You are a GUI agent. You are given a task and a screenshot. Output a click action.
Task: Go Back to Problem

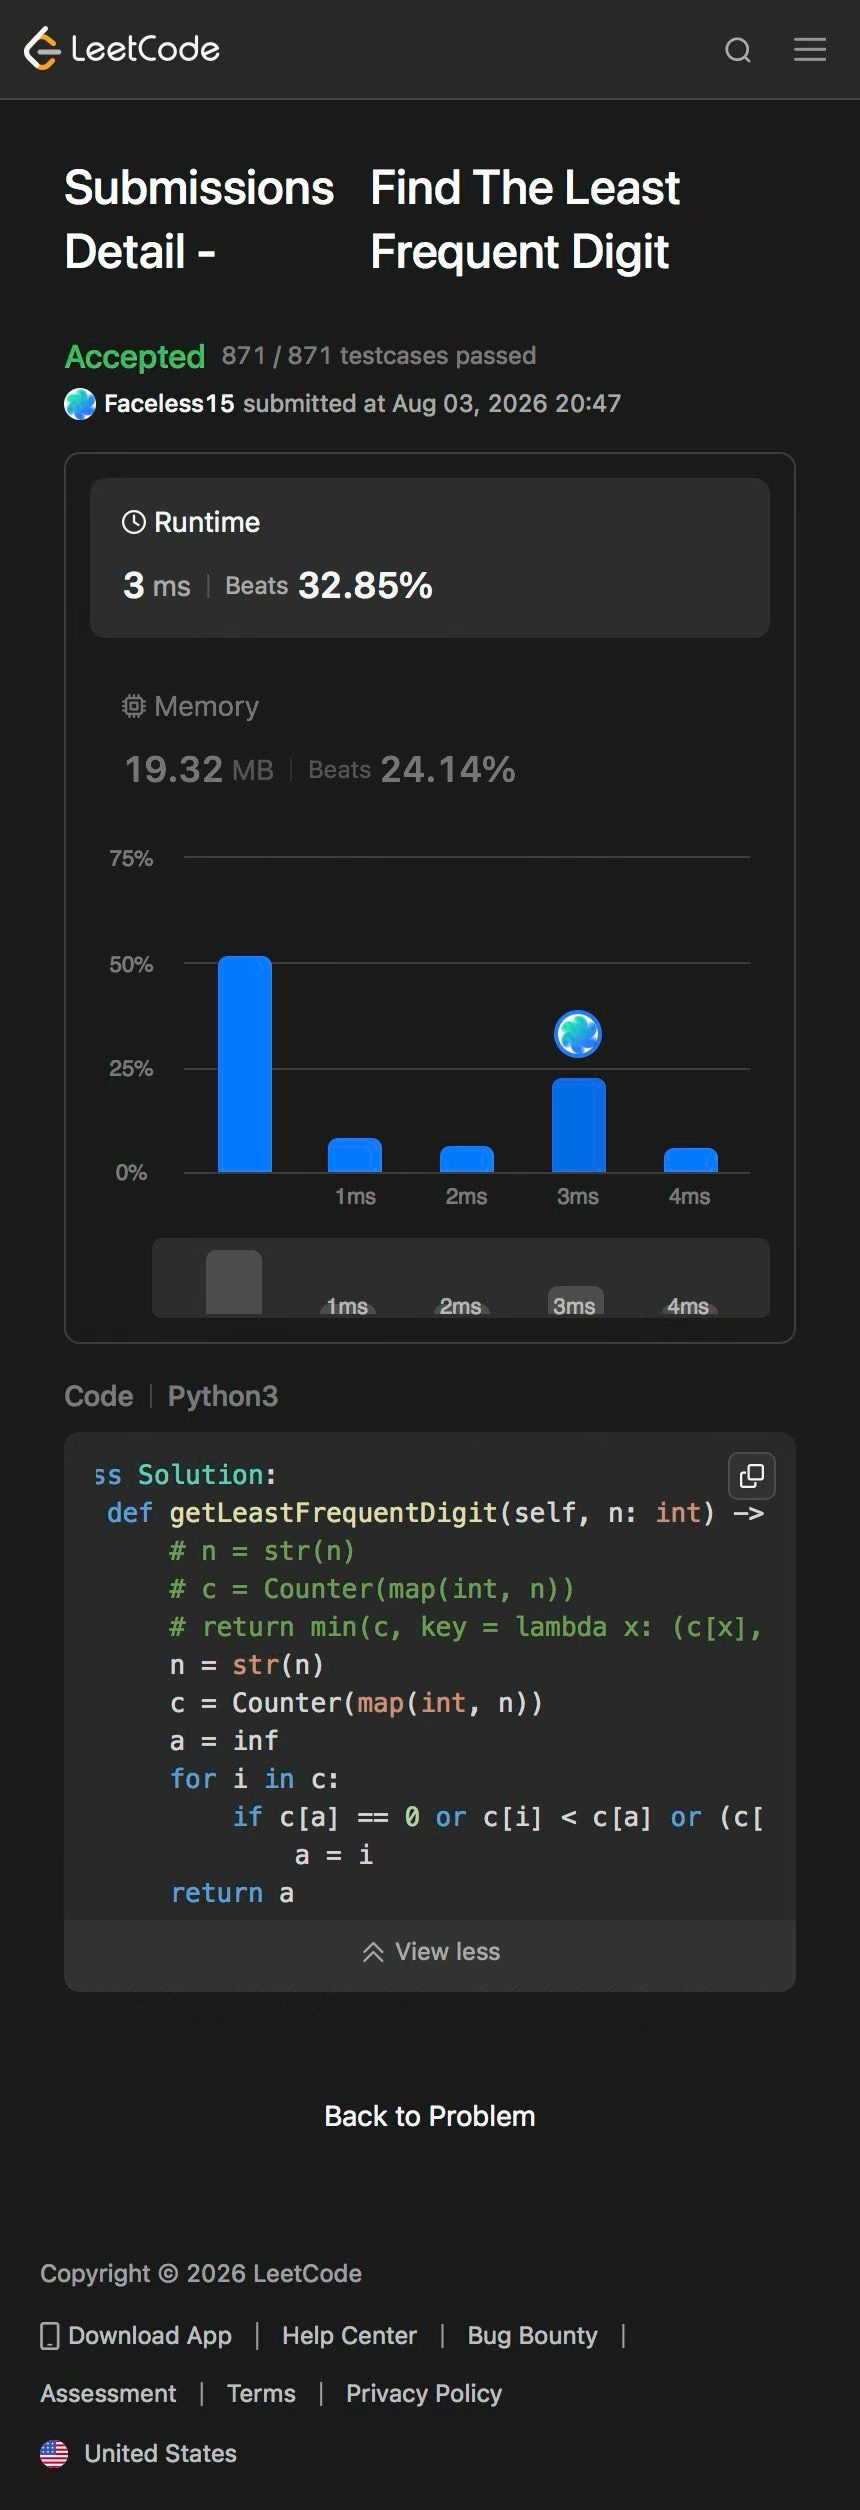click(430, 2116)
